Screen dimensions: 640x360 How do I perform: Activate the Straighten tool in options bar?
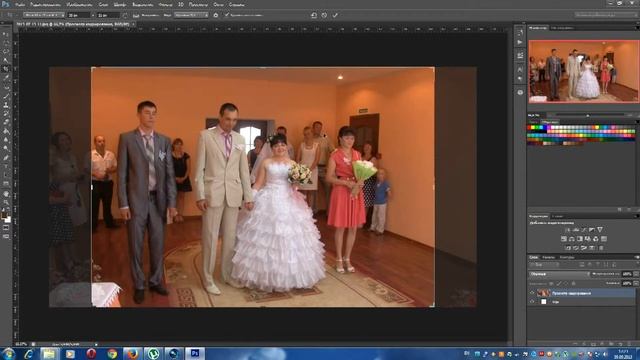136,15
